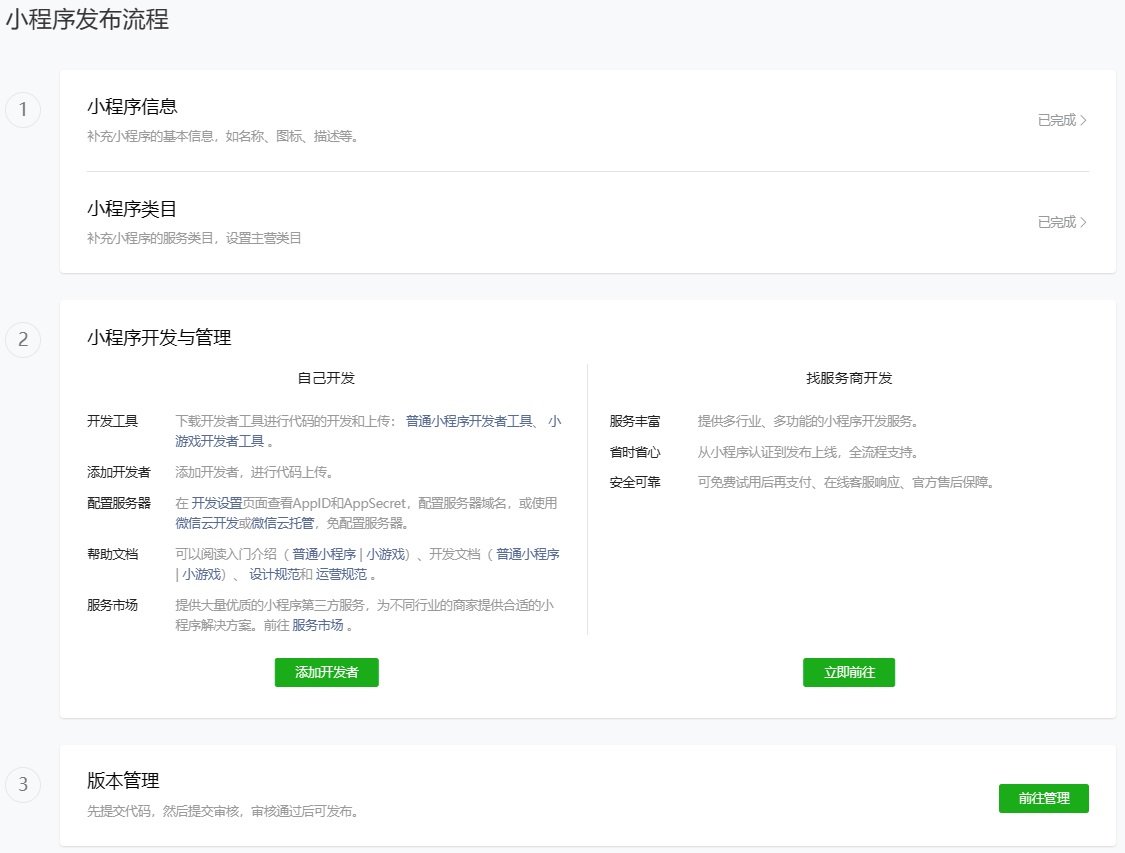
Task: Click the step 2 circle icon
Action: 23,340
